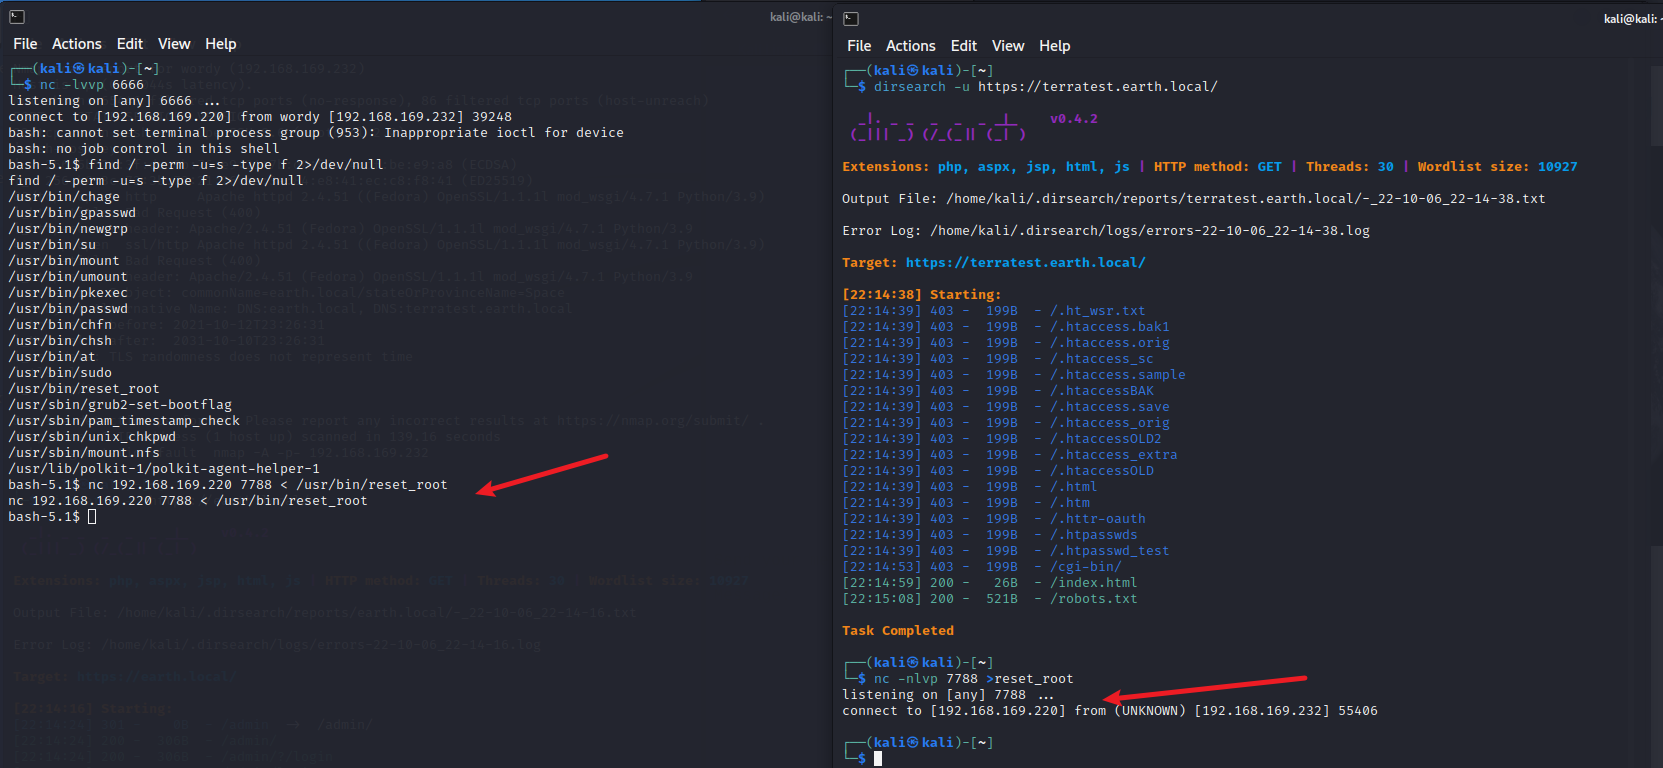Click the '[22:14:38] Starting:' line

(x=922, y=295)
